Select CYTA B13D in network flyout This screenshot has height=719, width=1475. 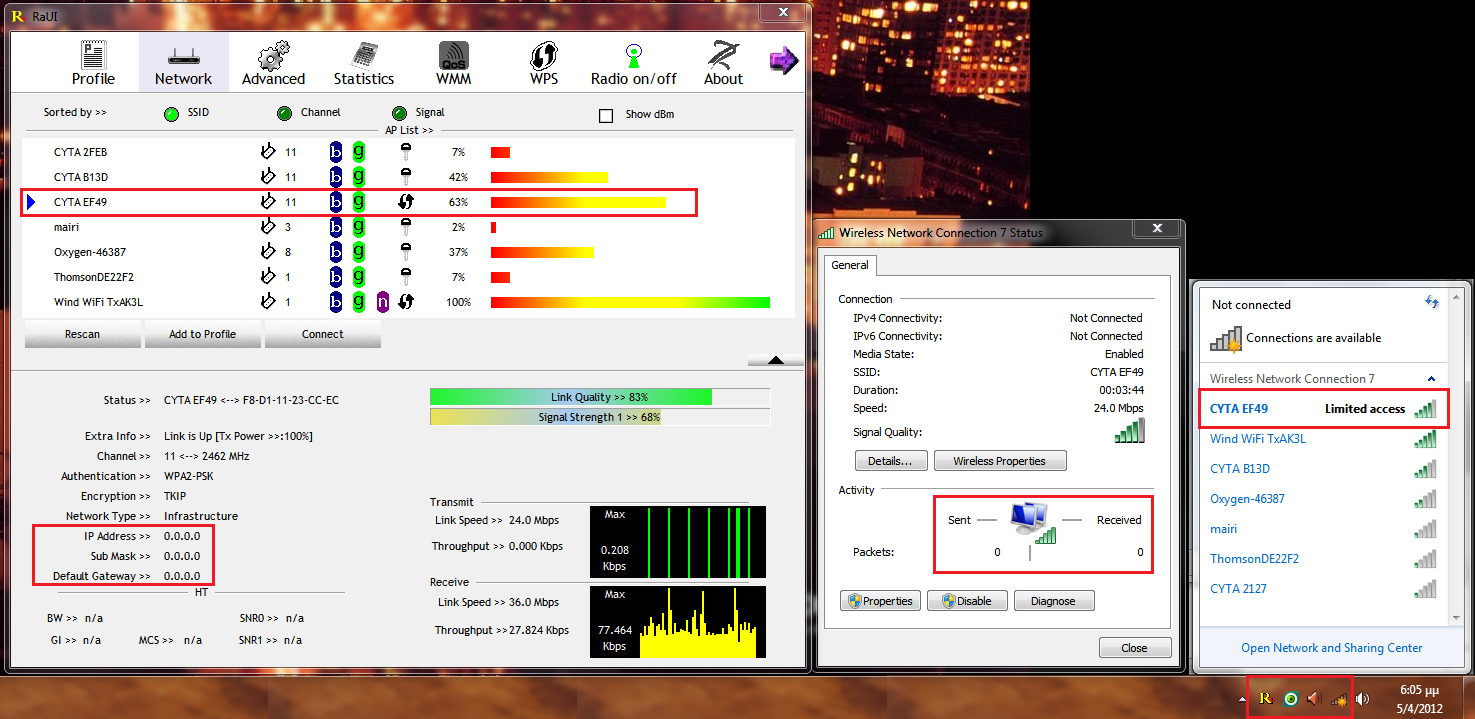tap(1324, 469)
